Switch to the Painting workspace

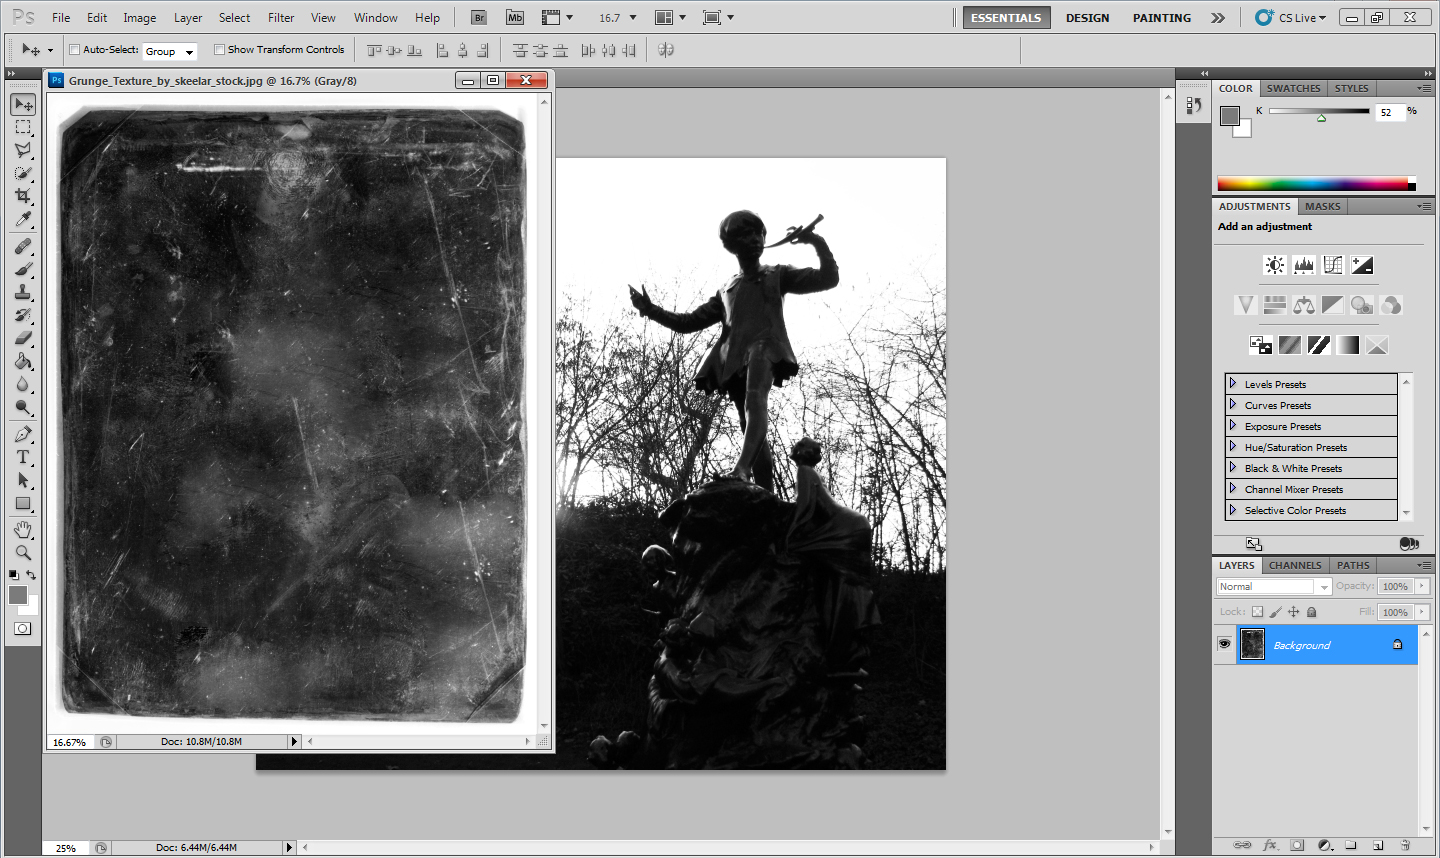(1162, 18)
